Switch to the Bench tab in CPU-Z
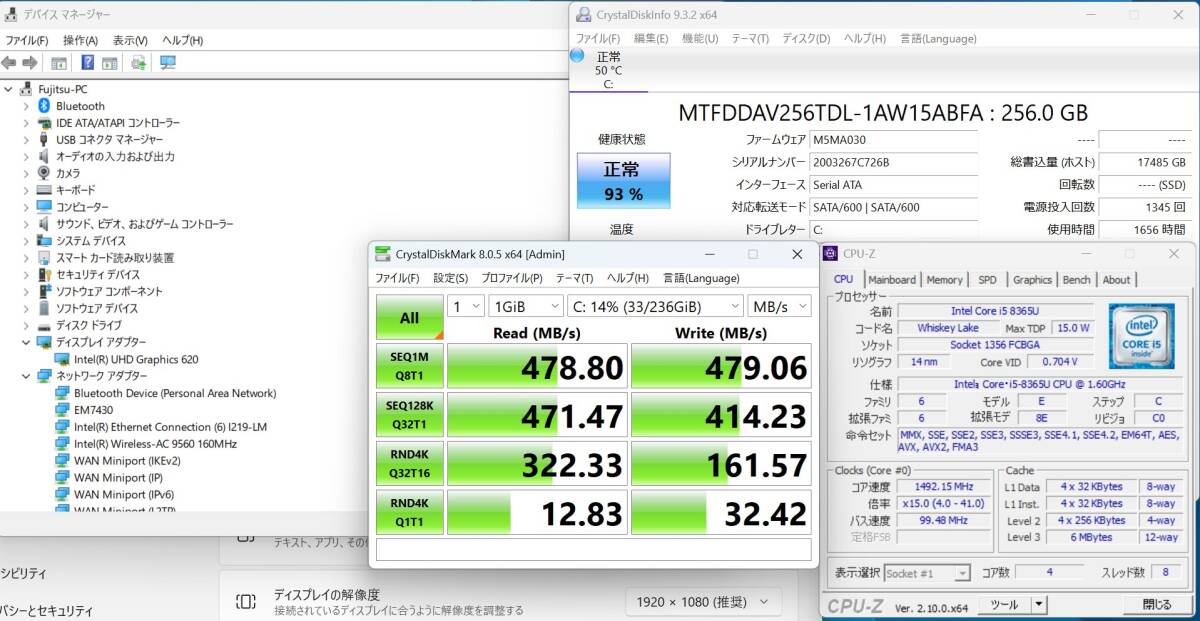The width and height of the screenshot is (1200, 621). point(1077,280)
